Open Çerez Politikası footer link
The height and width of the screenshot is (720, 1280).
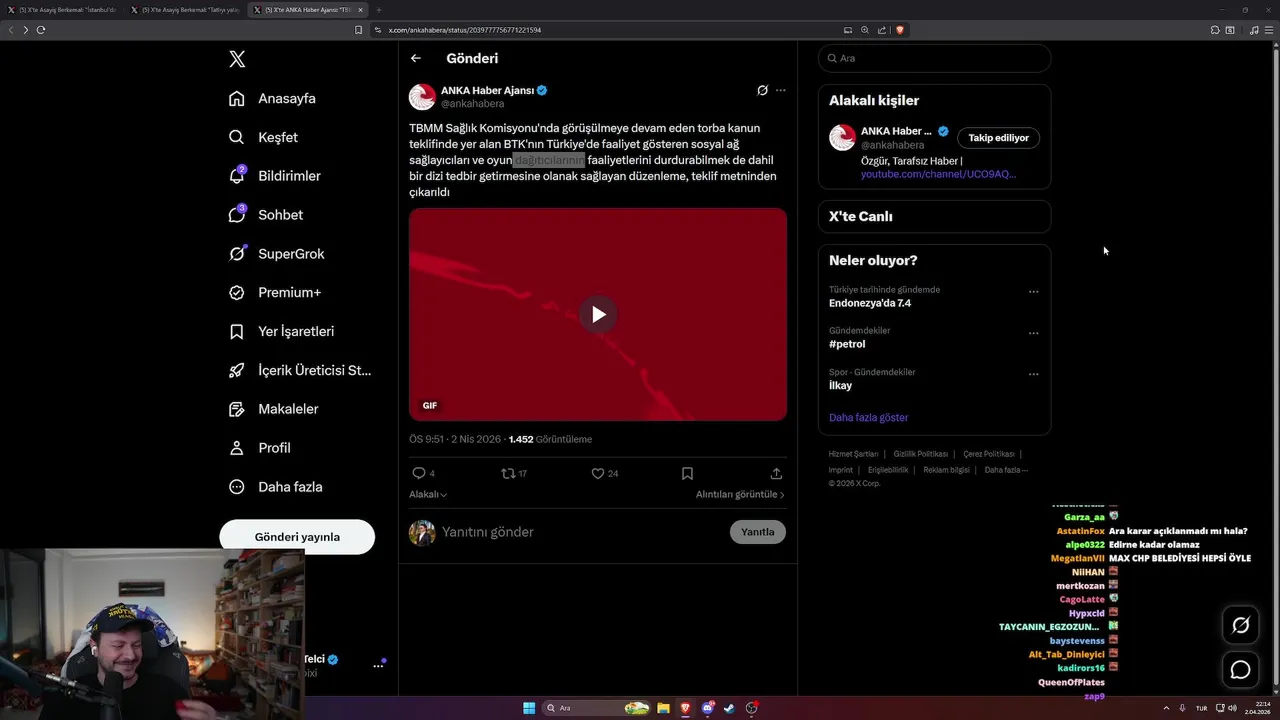pos(989,454)
